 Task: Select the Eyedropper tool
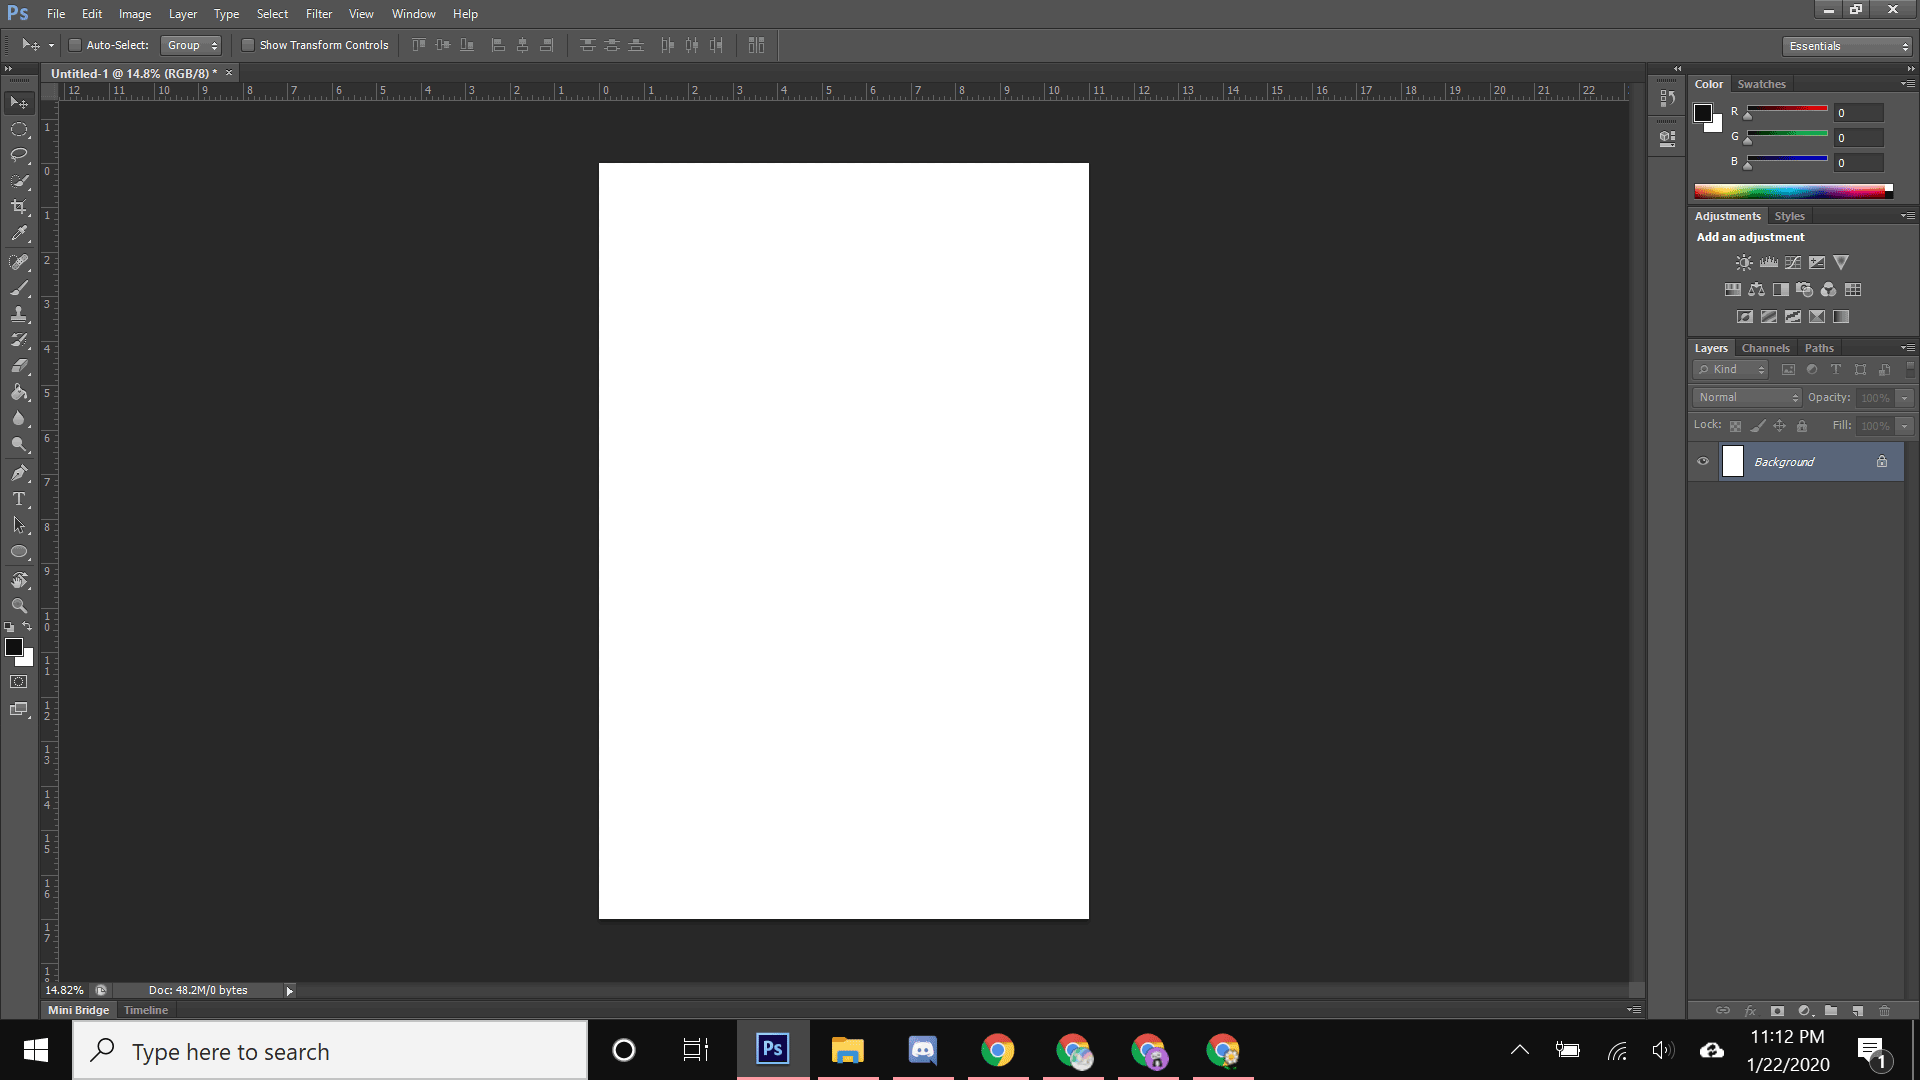tap(19, 234)
